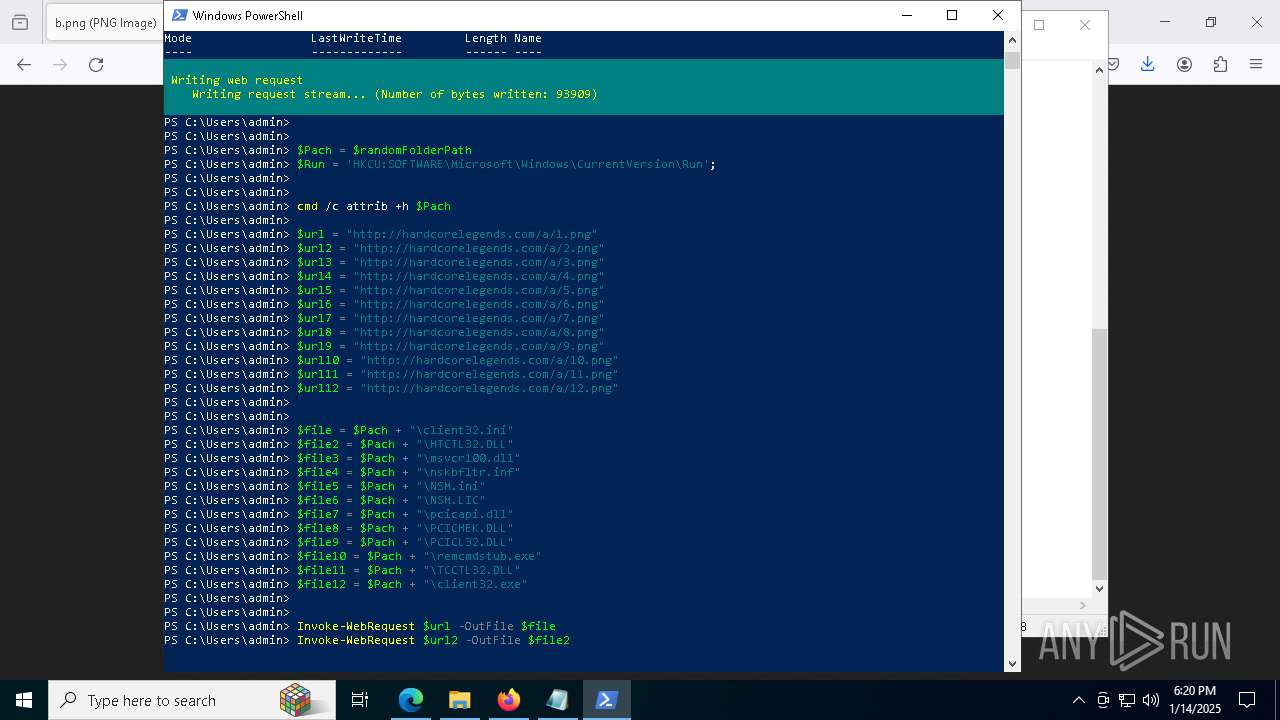Click the '\TCCTL32.DLL' file string
Viewport: 1280px width, 720px height.
point(472,570)
